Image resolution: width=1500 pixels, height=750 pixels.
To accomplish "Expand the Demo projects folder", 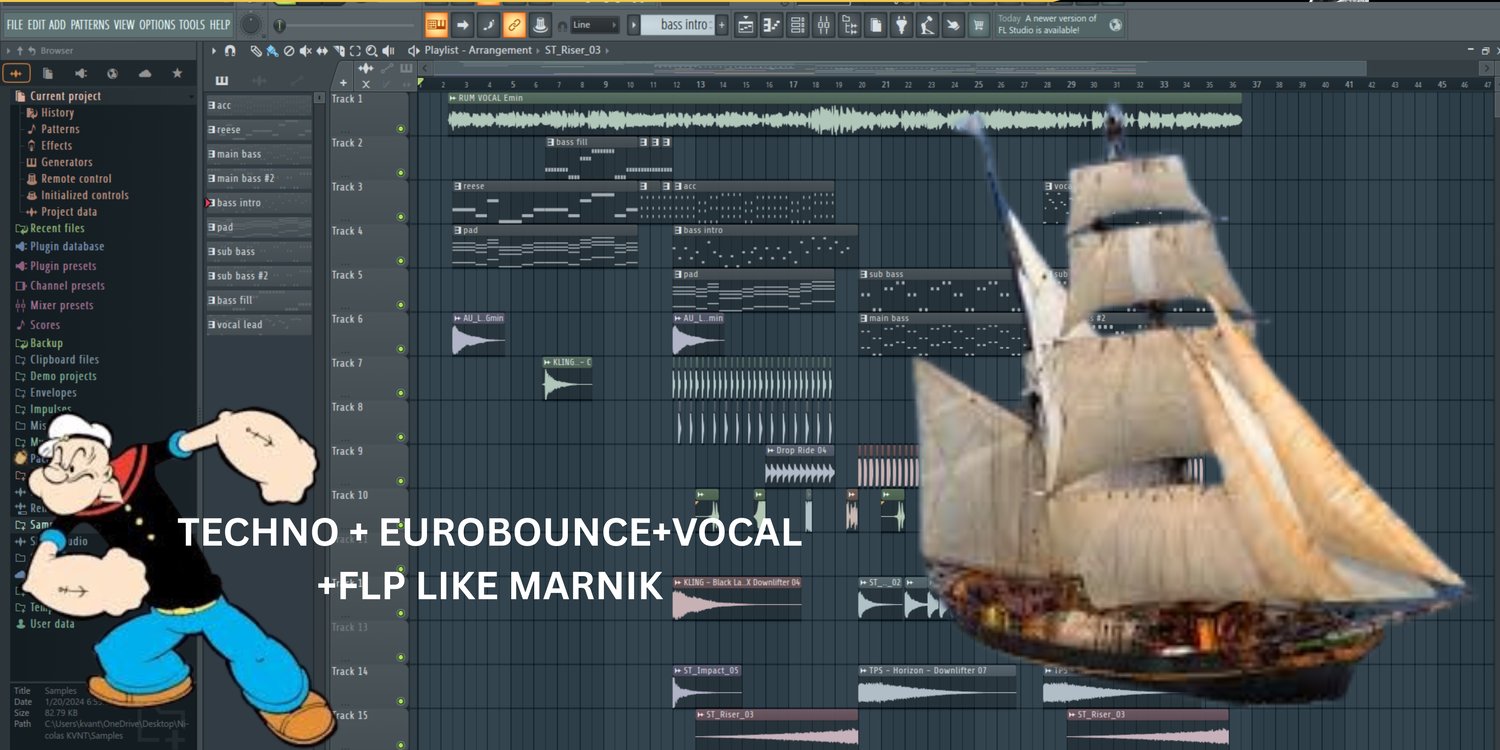I will click(56, 376).
